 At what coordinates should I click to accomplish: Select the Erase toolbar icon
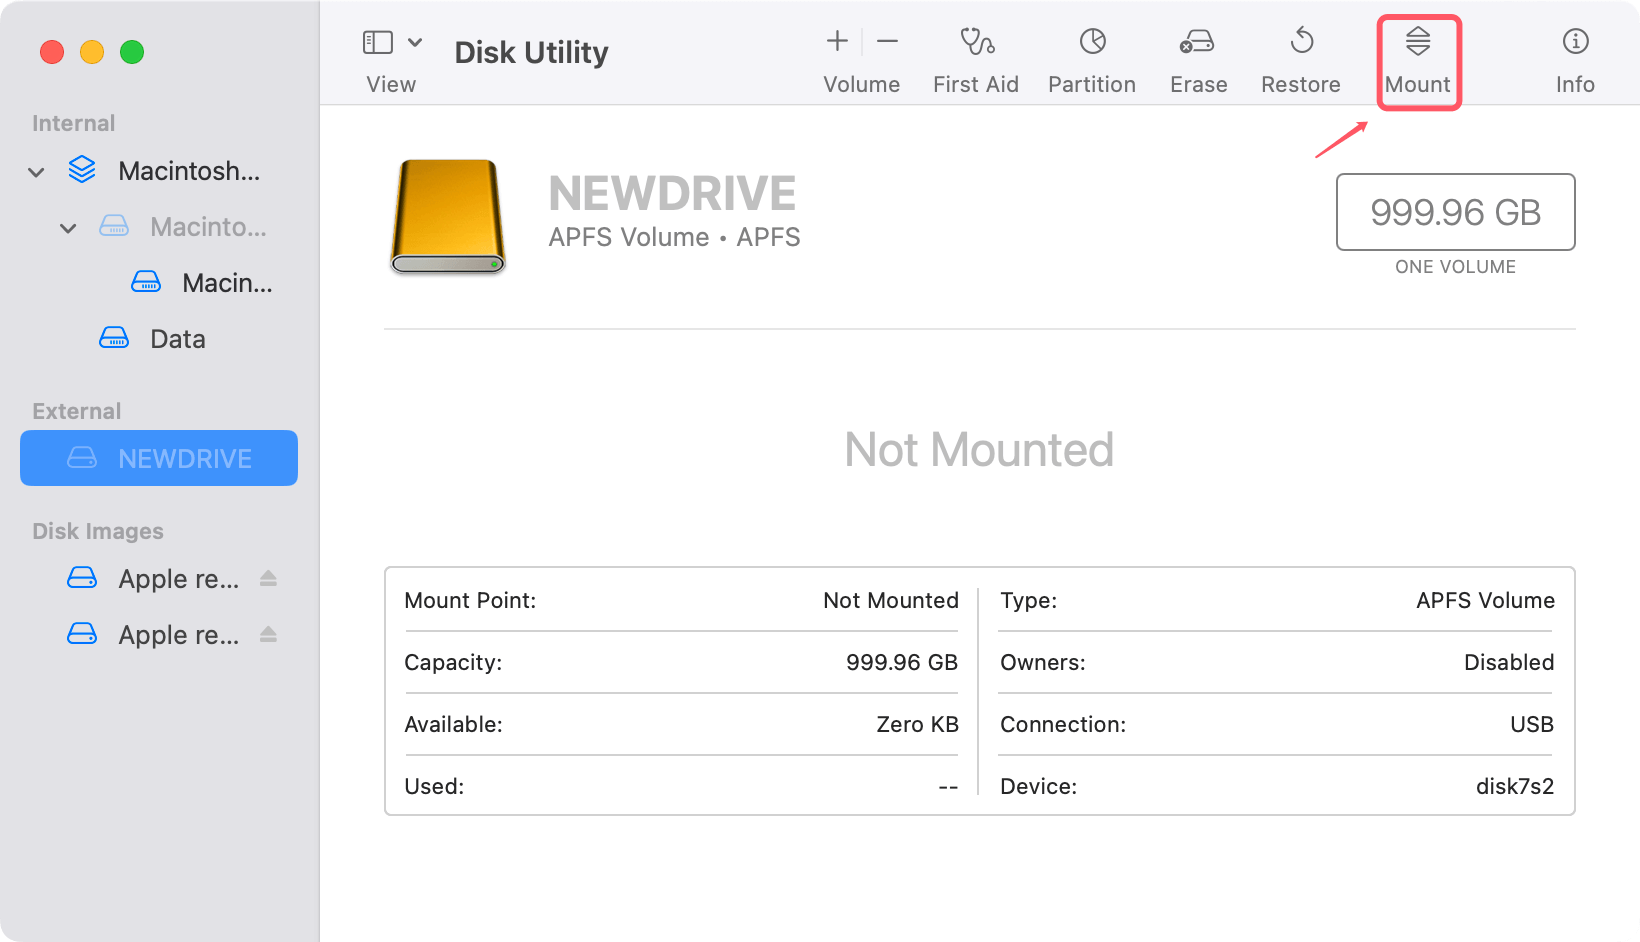(x=1197, y=57)
